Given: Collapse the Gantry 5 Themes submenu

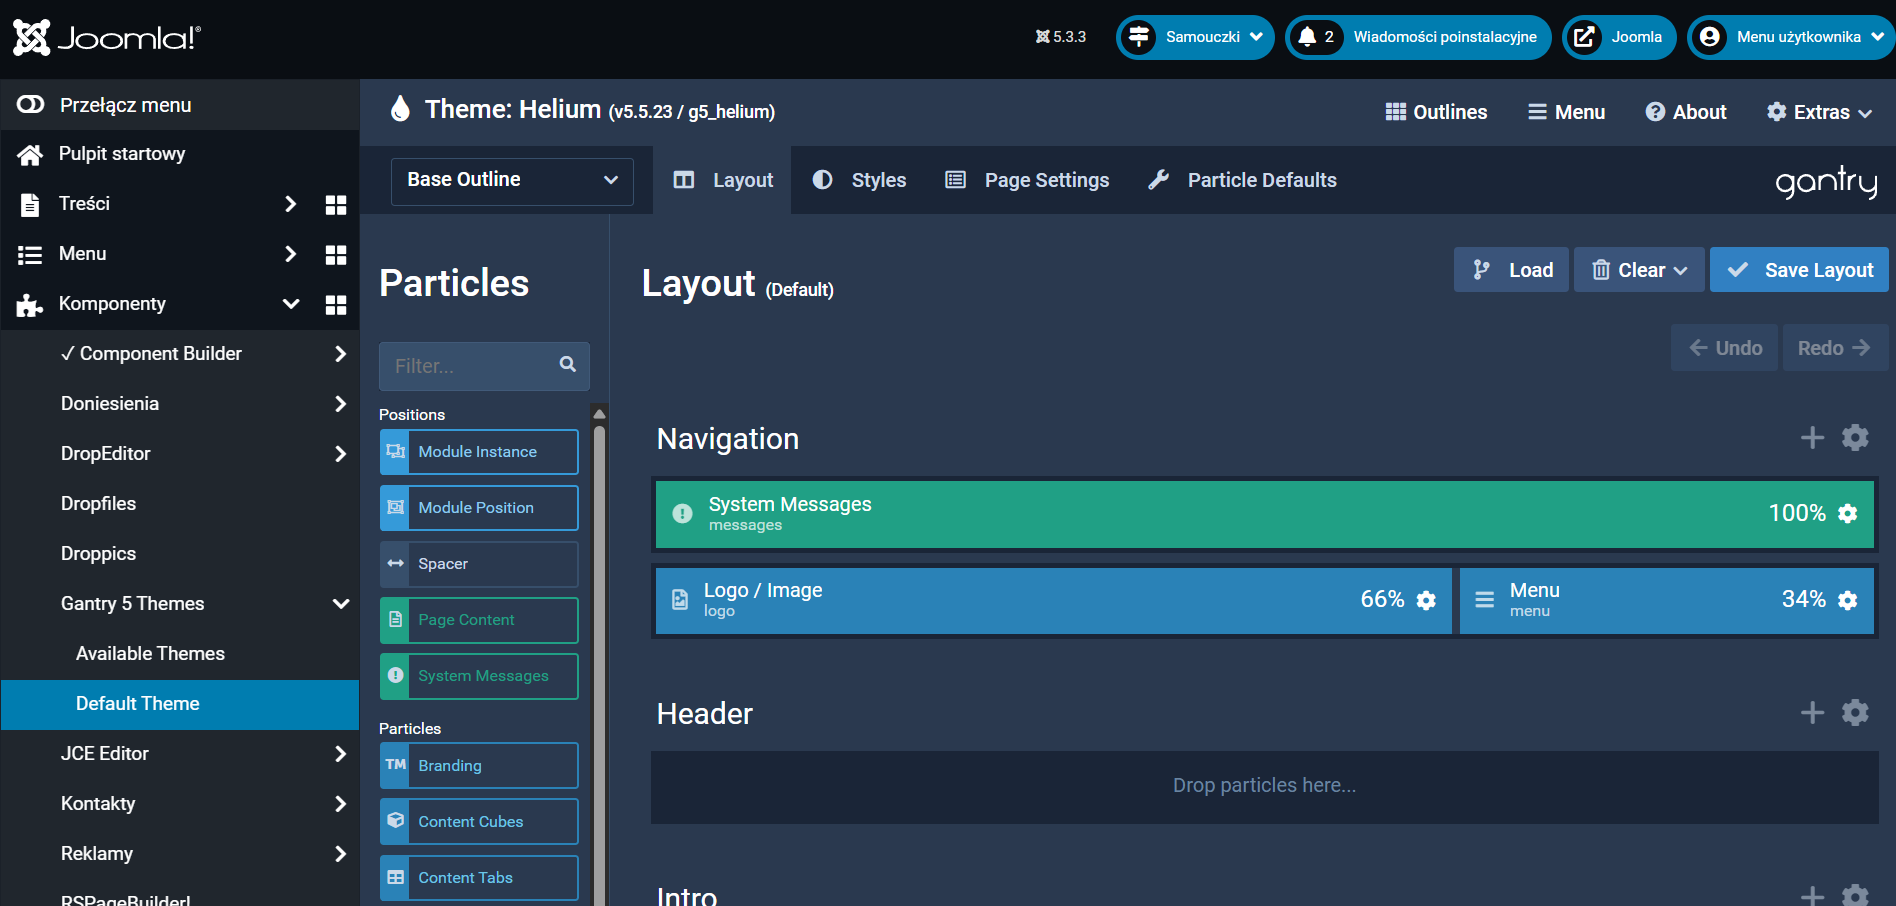Looking at the screenshot, I should pyautogui.click(x=340, y=604).
